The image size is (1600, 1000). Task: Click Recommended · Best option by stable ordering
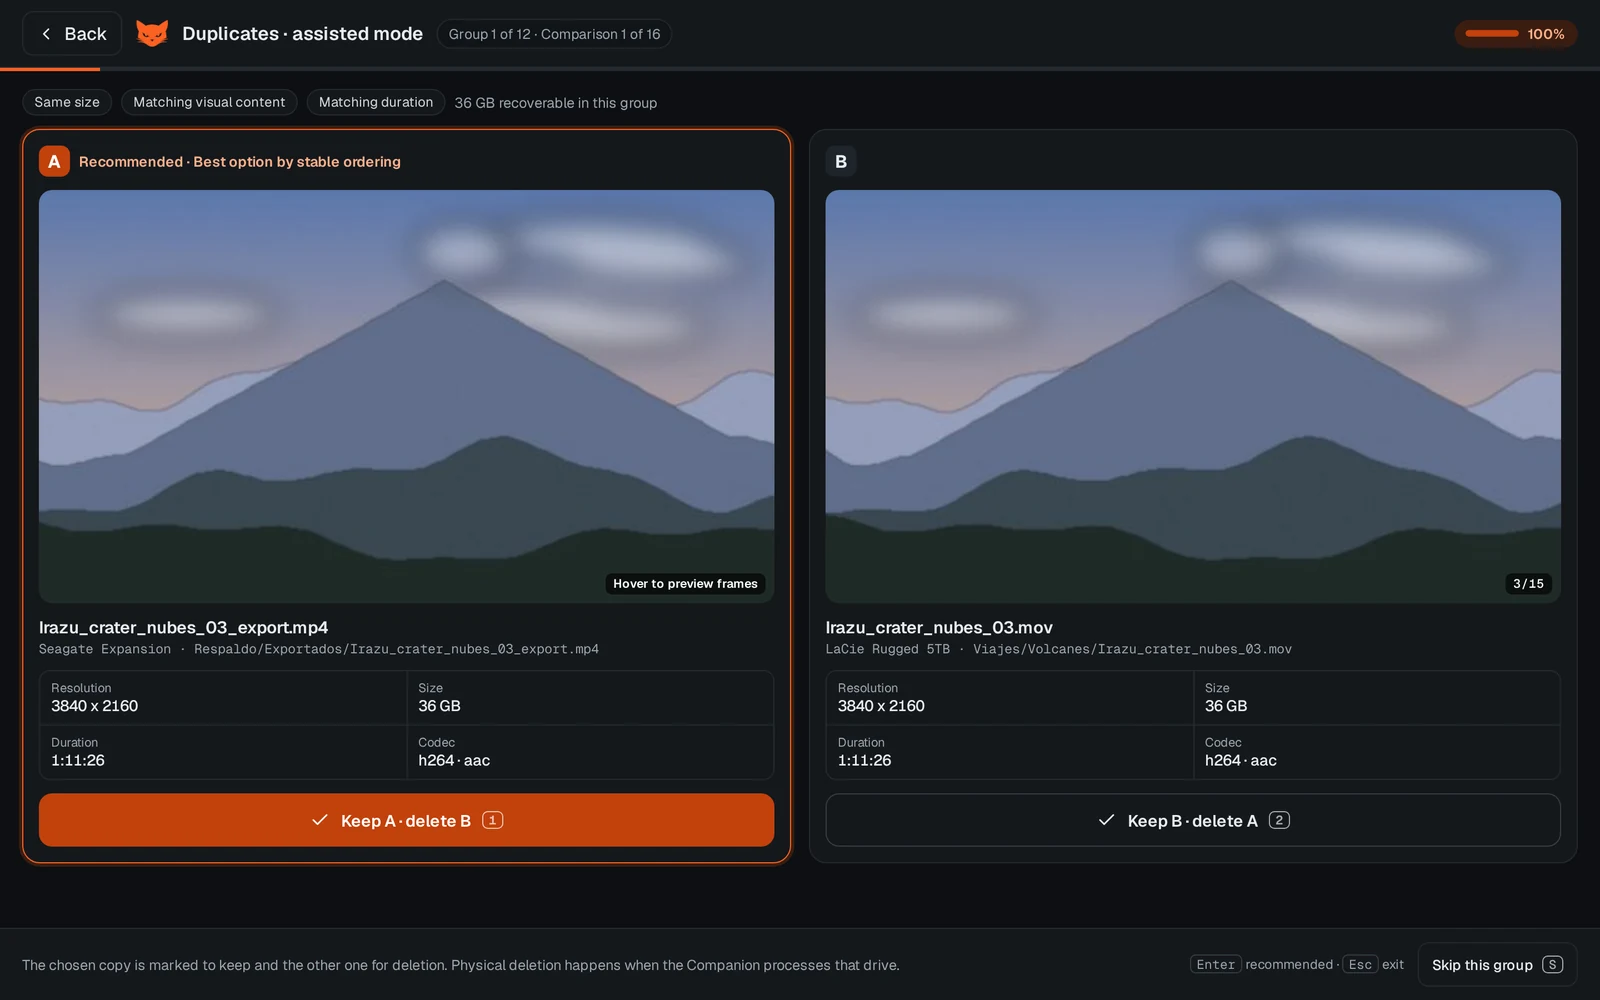[x=240, y=162]
